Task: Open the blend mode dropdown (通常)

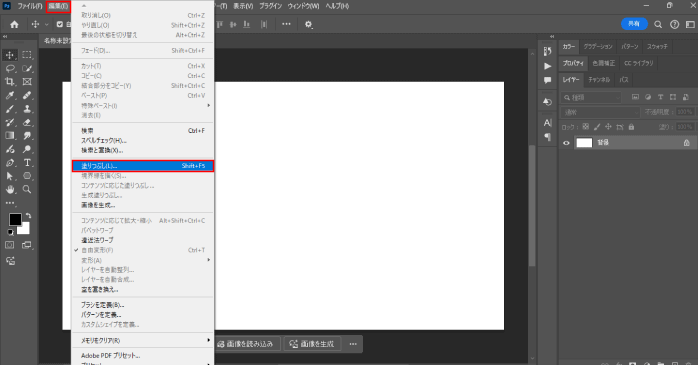Action: 601,112
